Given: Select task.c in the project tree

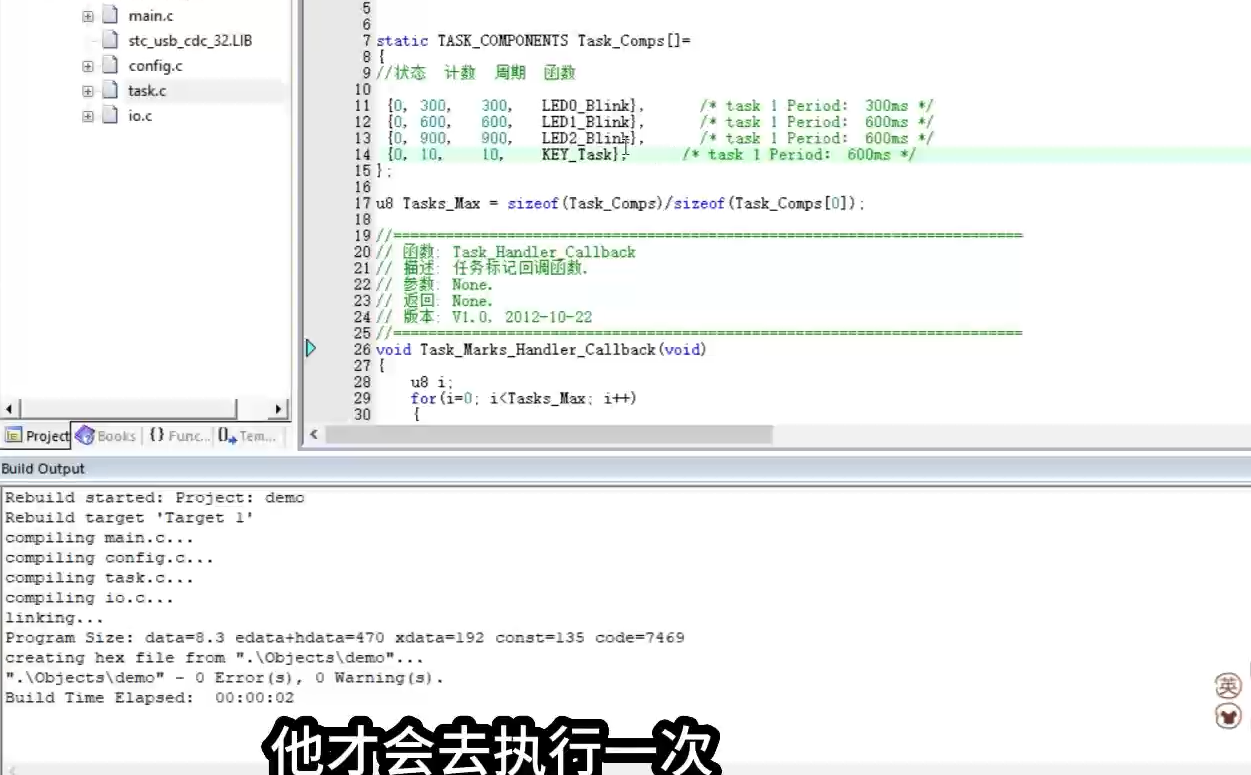Looking at the screenshot, I should (x=147, y=91).
